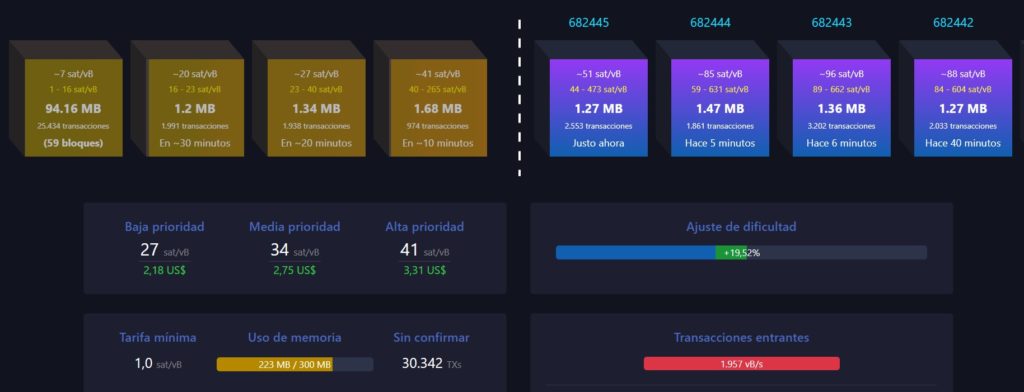Select mined block labeled Hace 6 minutos

841,108
